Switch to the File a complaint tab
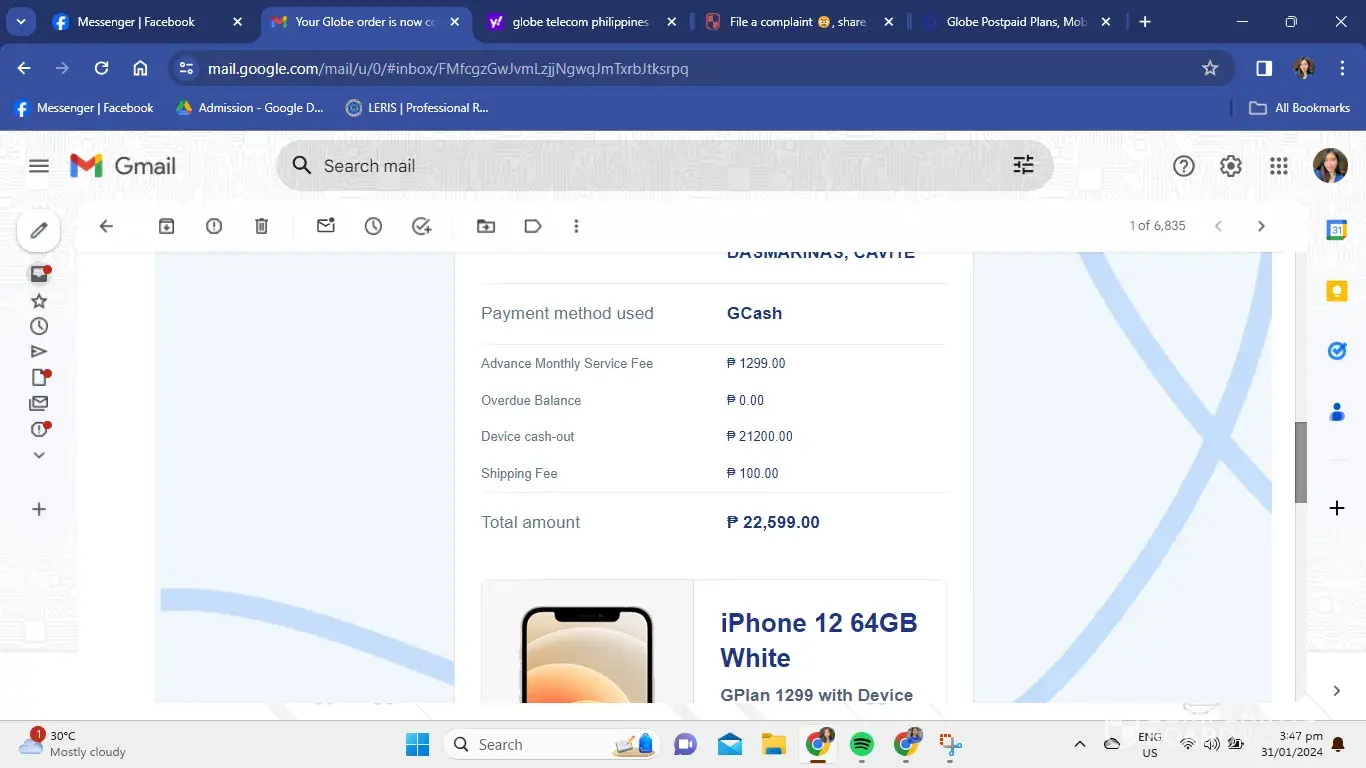The width and height of the screenshot is (1366, 768). coord(798,22)
